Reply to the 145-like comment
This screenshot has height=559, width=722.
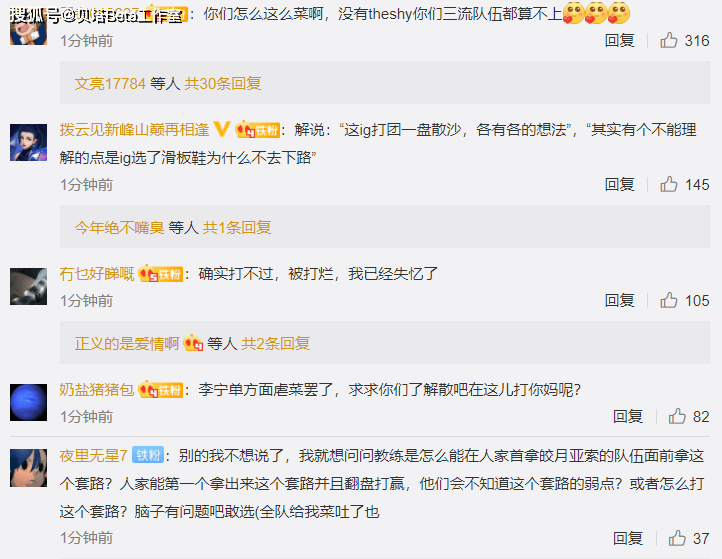point(620,184)
